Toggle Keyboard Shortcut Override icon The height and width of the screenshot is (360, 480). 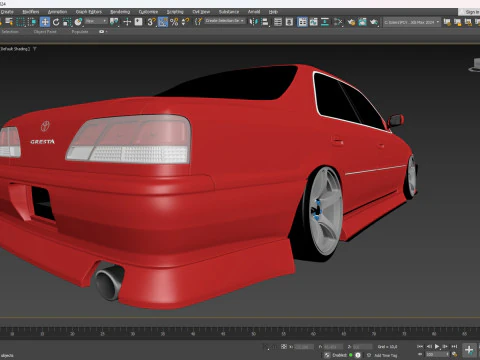coord(138,22)
